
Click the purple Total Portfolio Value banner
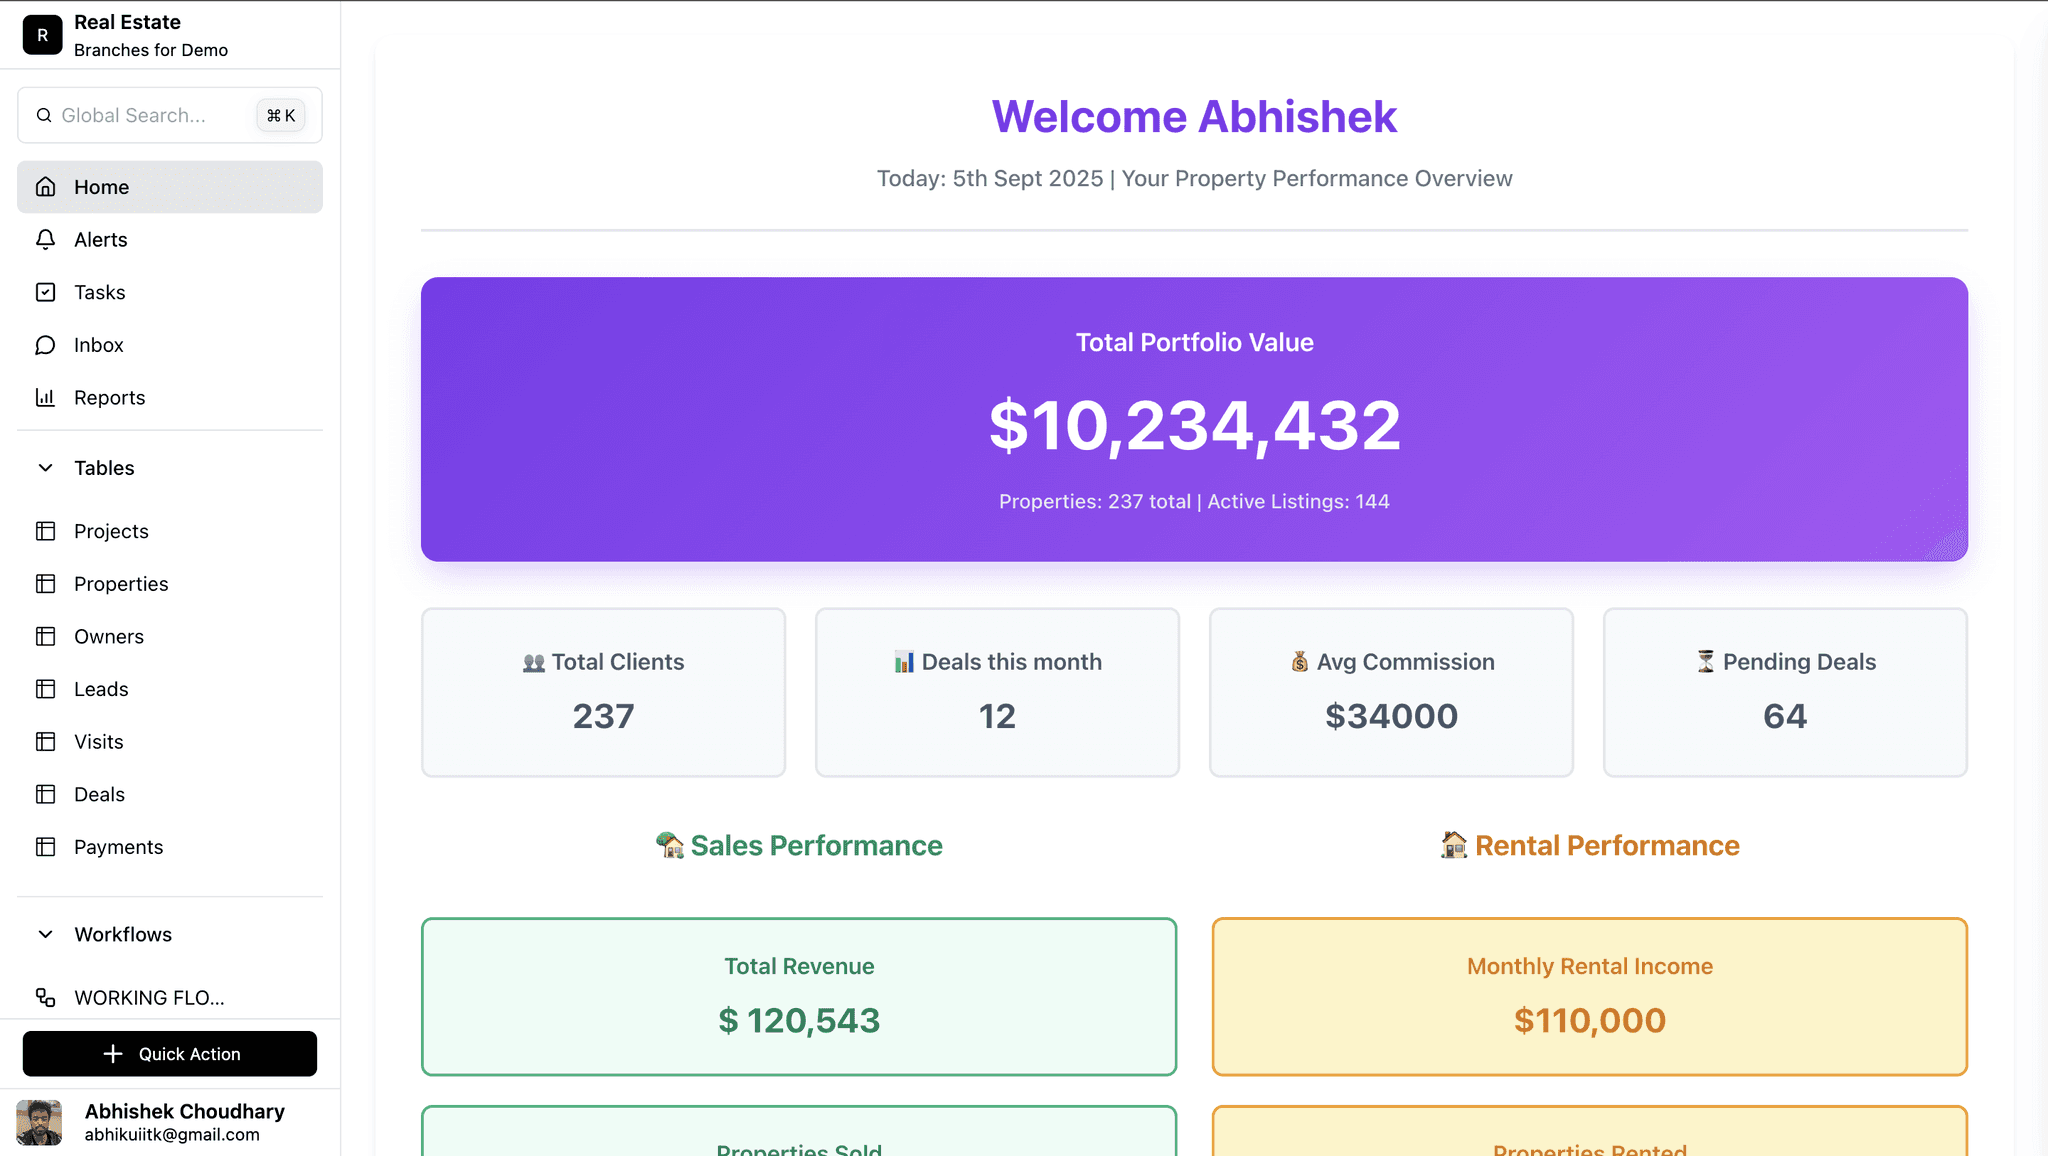click(1194, 420)
